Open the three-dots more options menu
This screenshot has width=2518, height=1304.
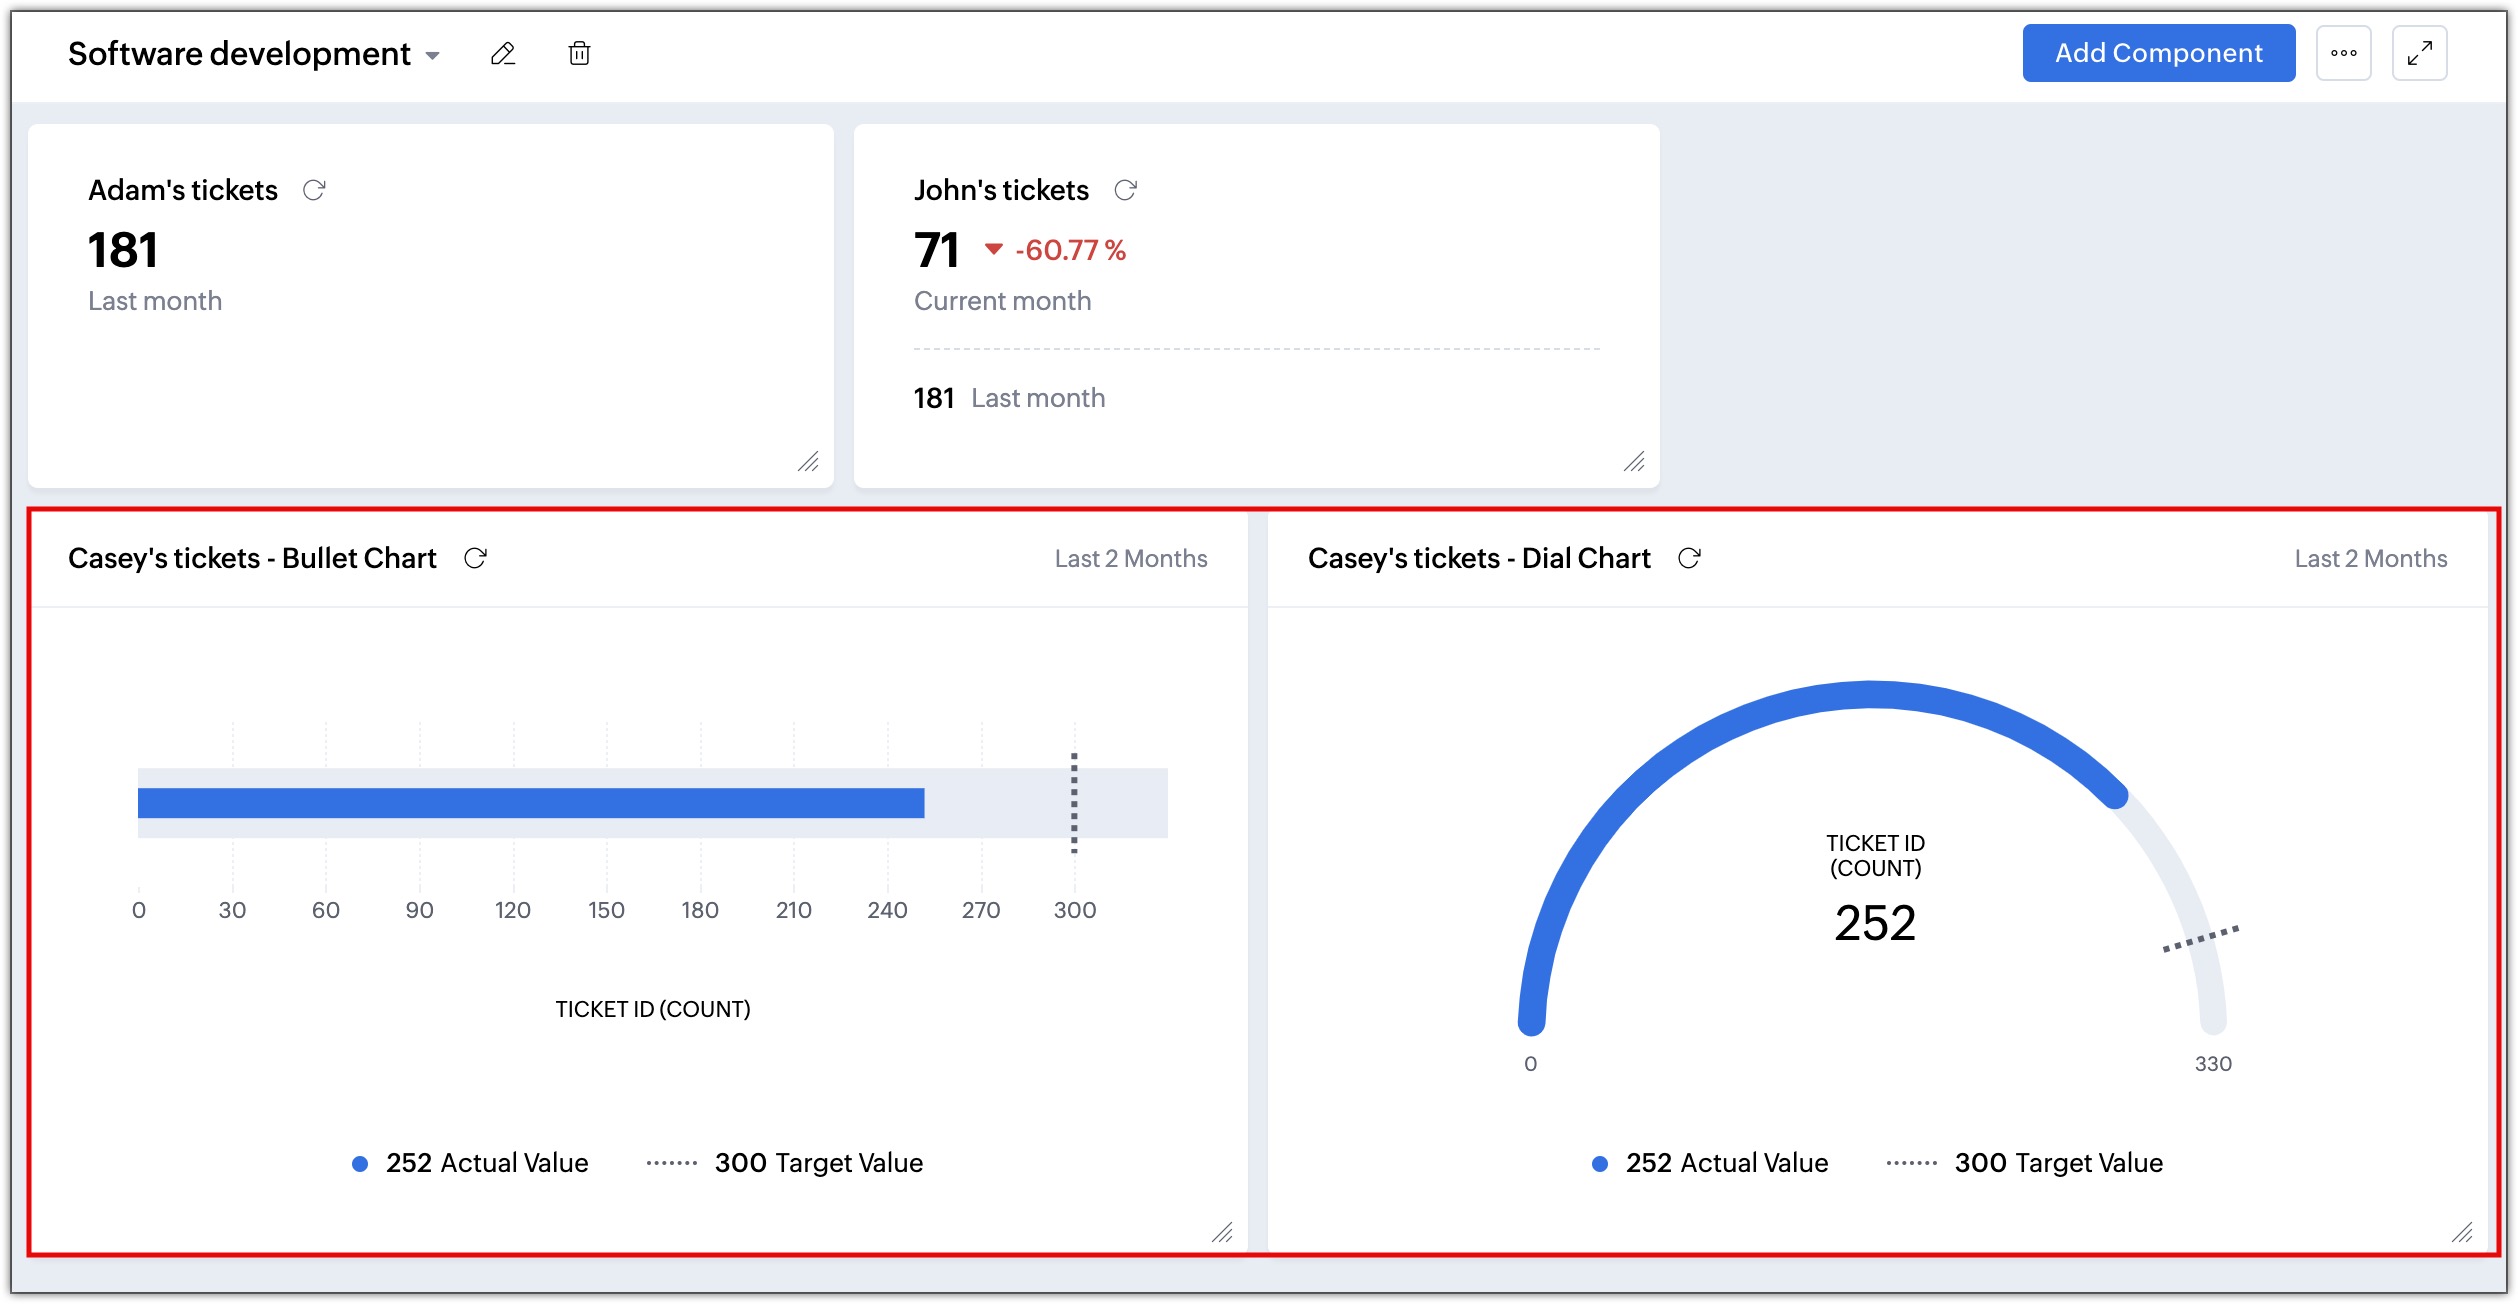click(x=2343, y=53)
